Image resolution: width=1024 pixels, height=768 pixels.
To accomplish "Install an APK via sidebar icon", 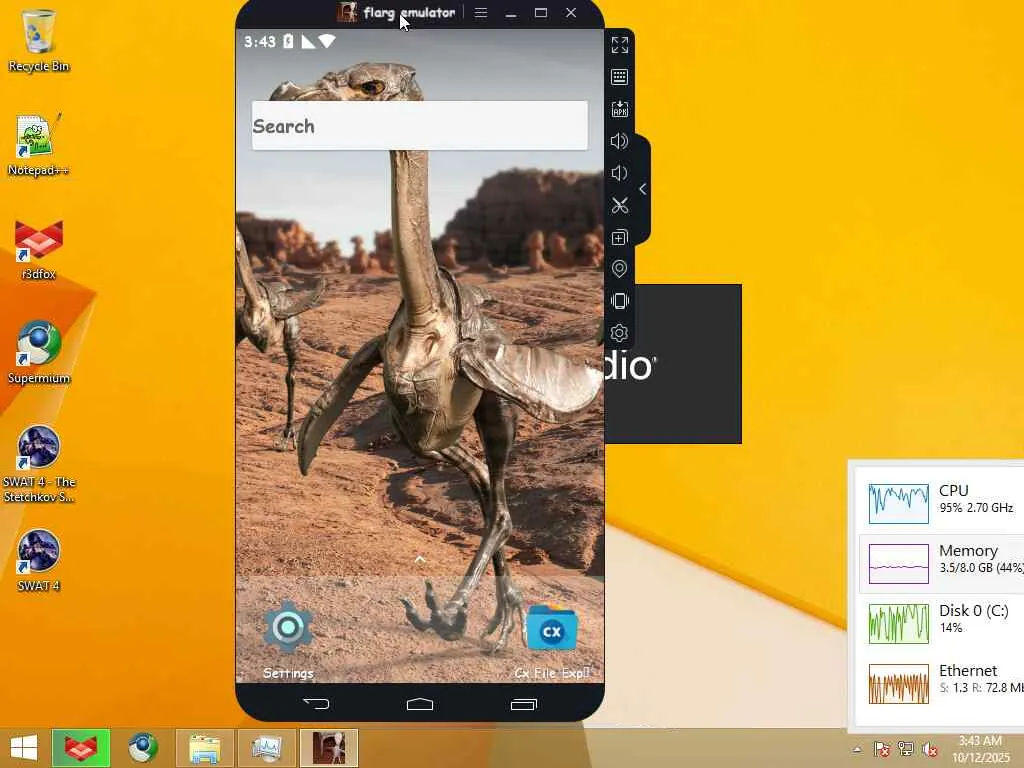I will (619, 109).
